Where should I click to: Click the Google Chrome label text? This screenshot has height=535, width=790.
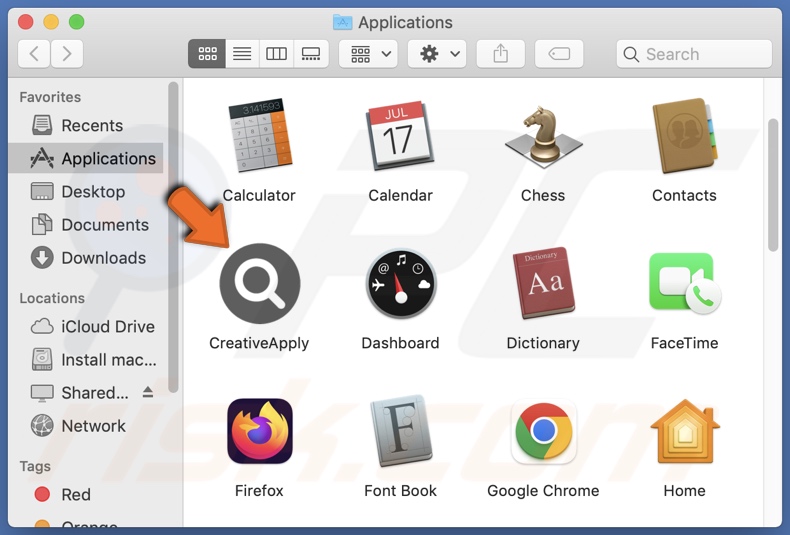pyautogui.click(x=543, y=491)
